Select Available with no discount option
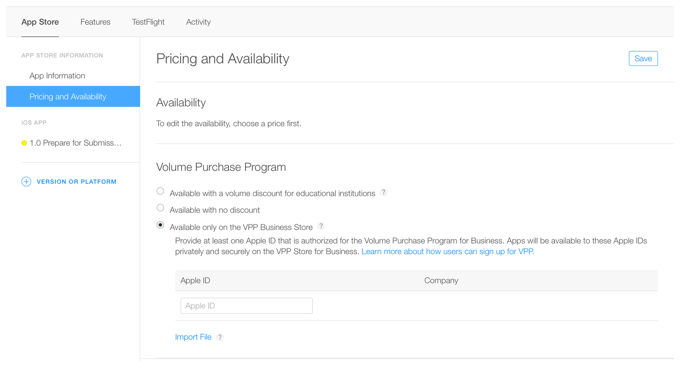This screenshot has height=368, width=680. tap(160, 208)
